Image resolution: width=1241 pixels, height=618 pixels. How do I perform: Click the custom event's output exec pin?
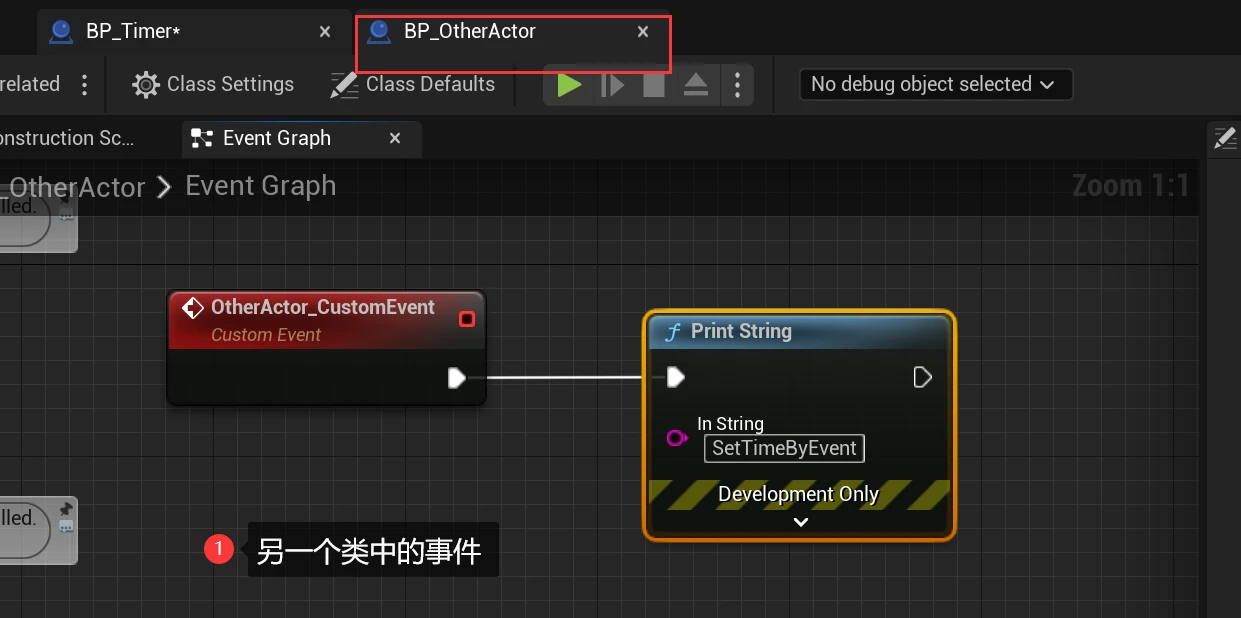coord(456,377)
